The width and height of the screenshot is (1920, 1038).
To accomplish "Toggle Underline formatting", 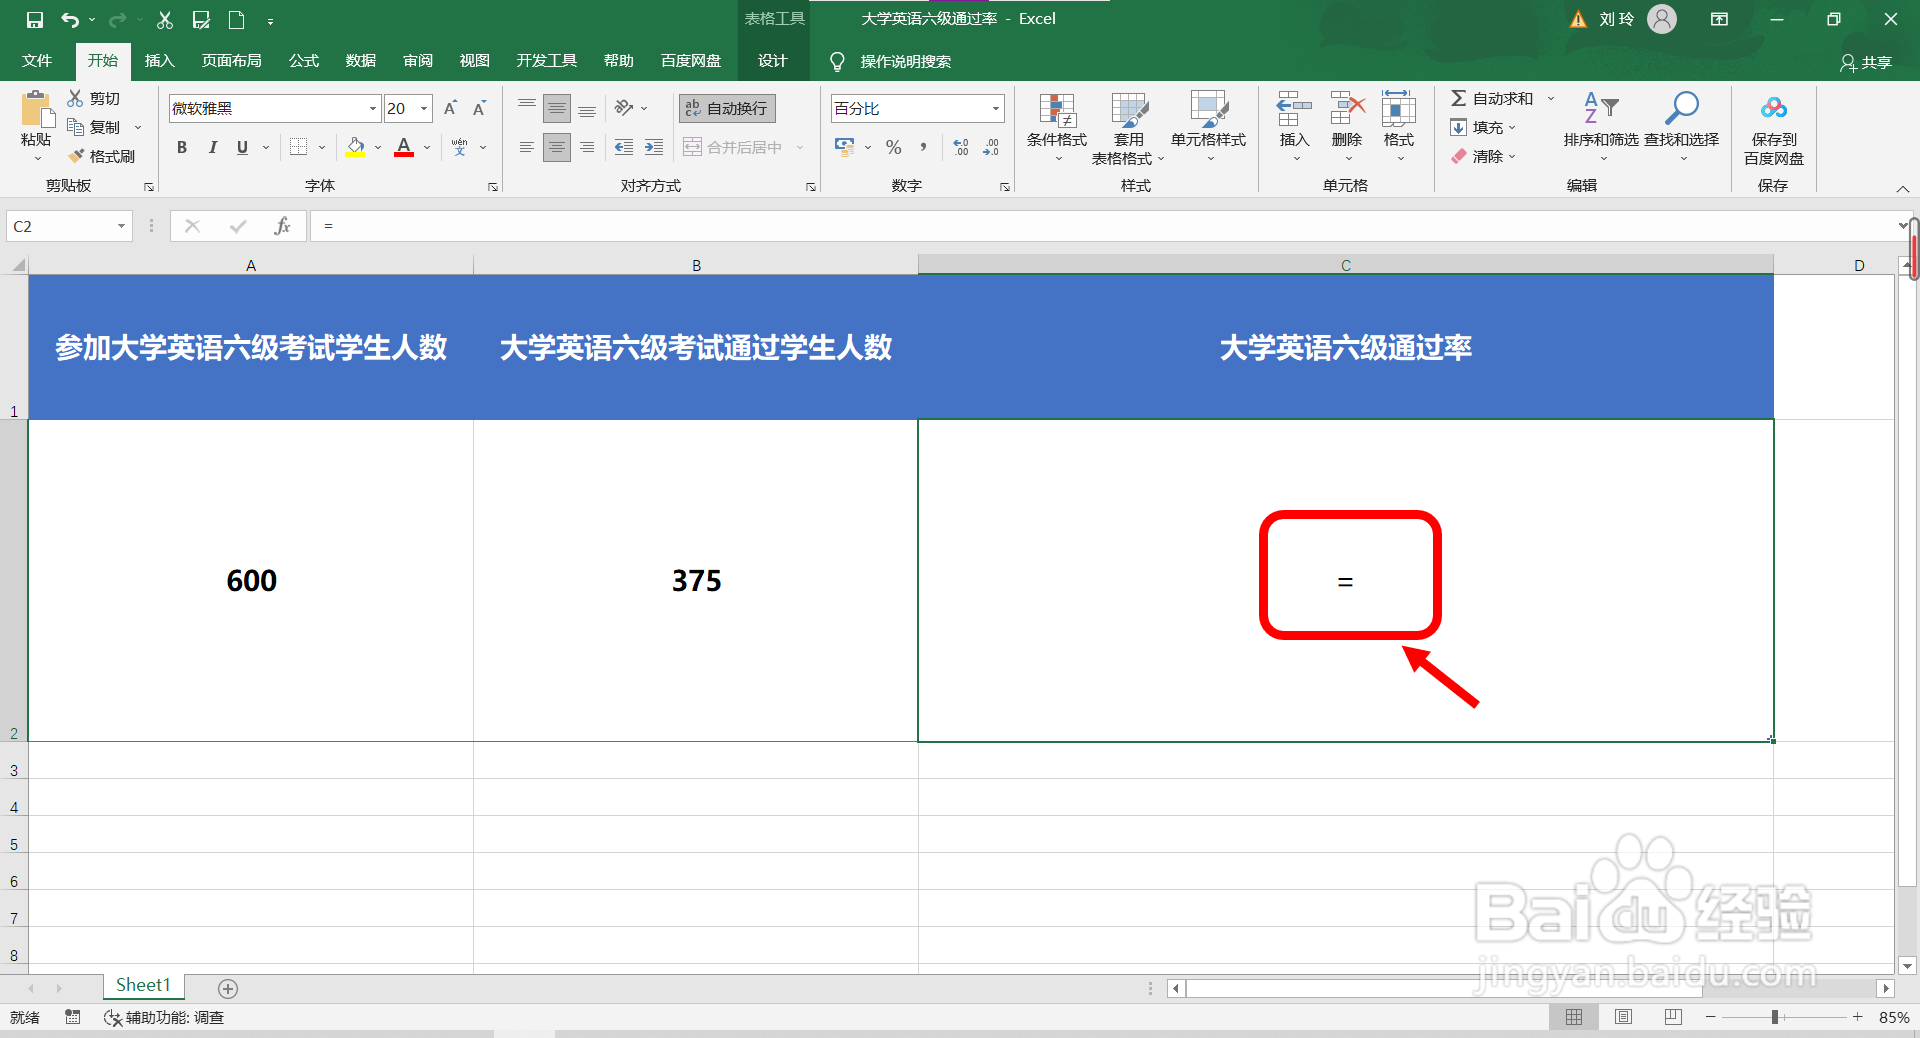I will point(242,147).
